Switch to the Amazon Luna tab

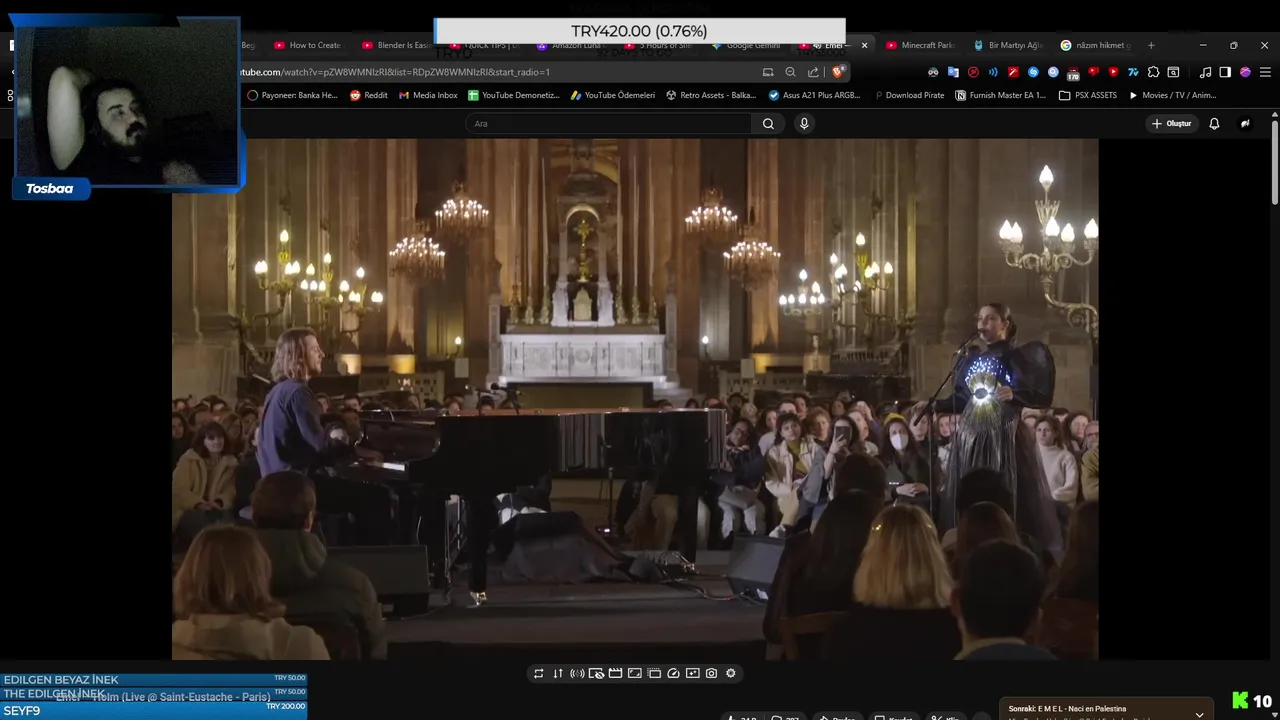(x=570, y=45)
